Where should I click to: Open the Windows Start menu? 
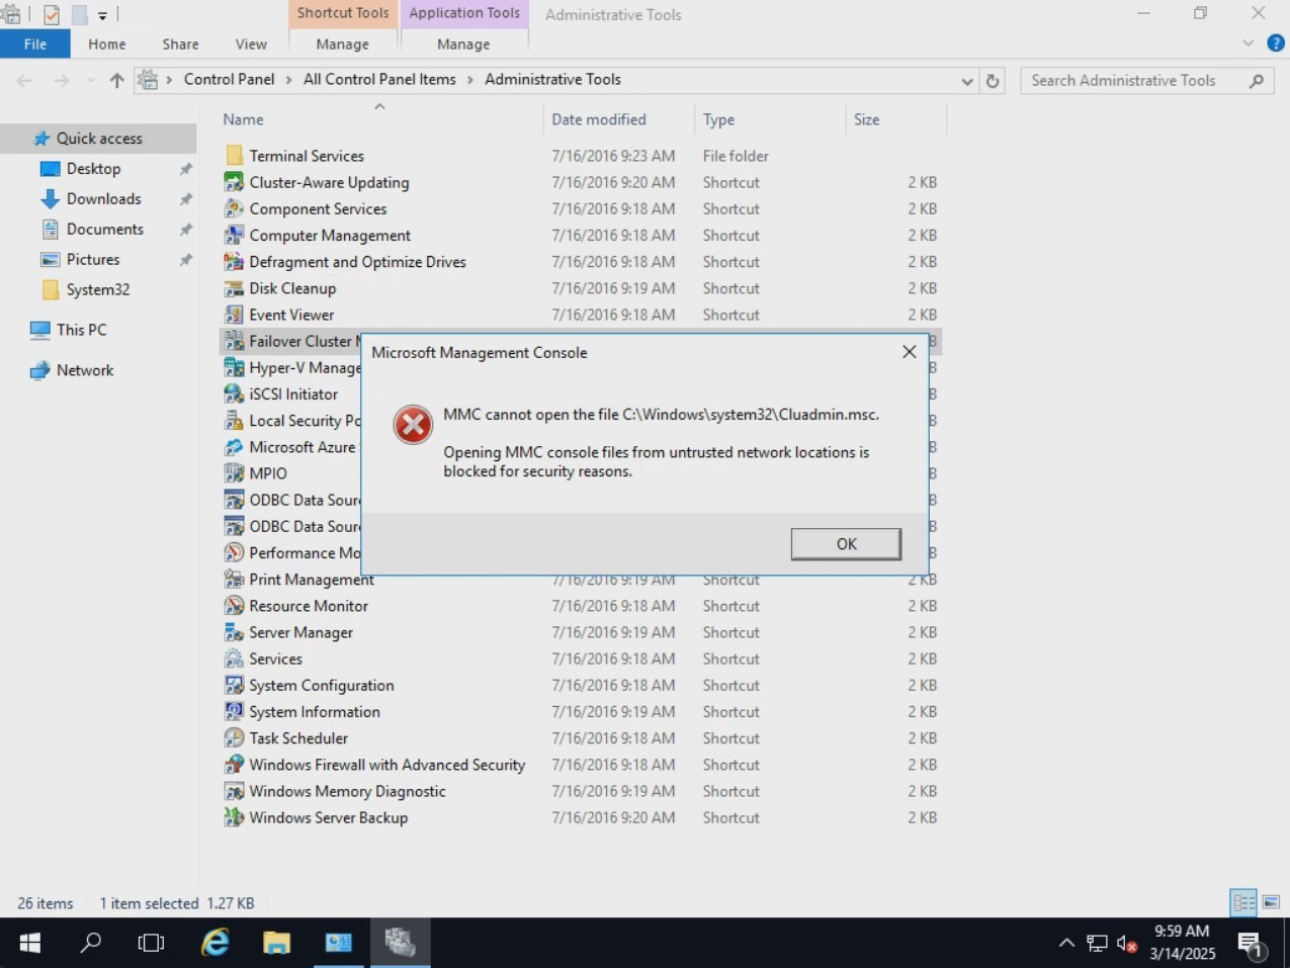pos(30,943)
